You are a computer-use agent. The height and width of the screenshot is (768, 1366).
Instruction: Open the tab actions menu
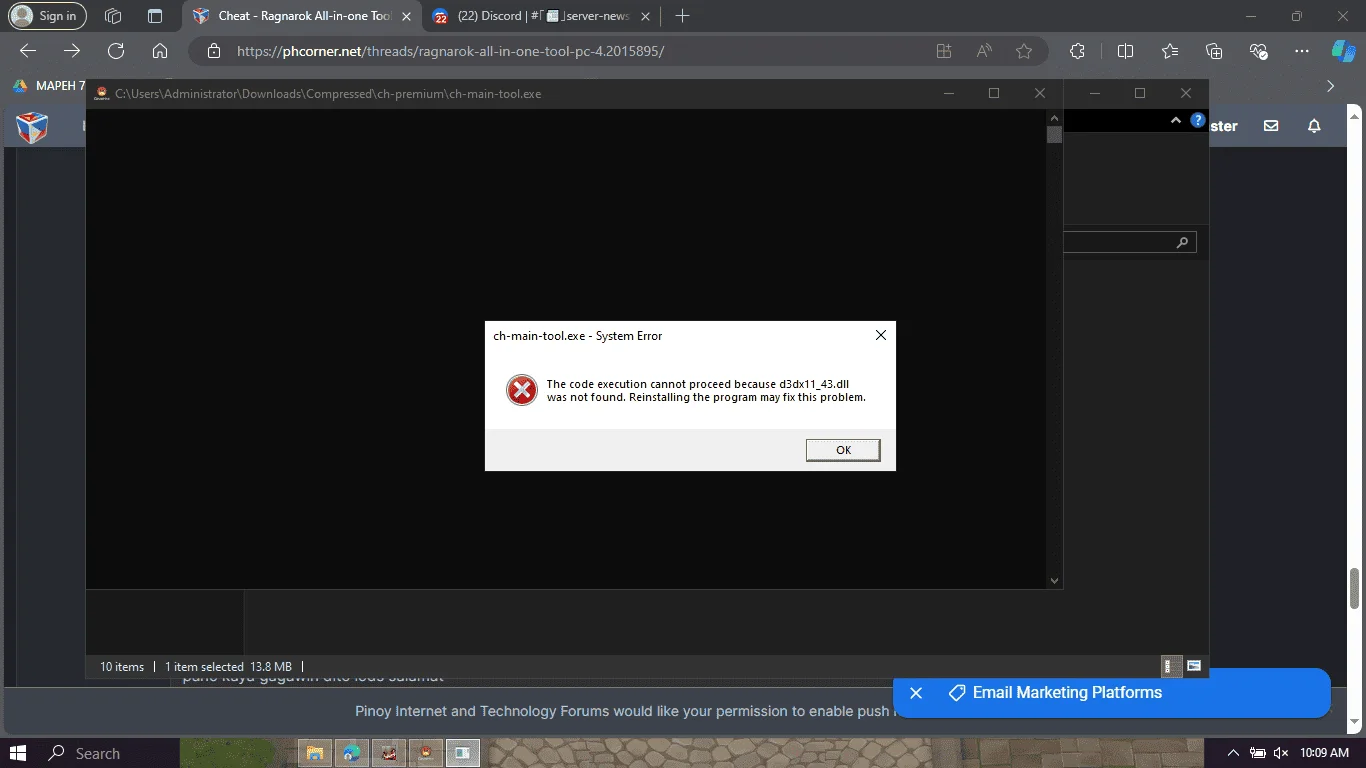pos(154,16)
